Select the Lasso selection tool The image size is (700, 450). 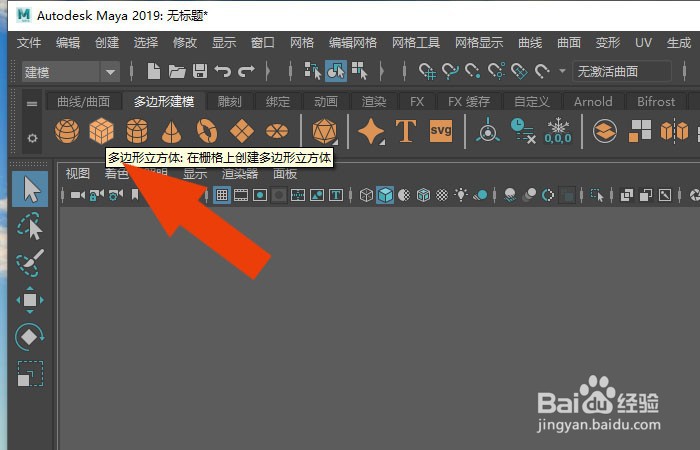click(x=30, y=226)
